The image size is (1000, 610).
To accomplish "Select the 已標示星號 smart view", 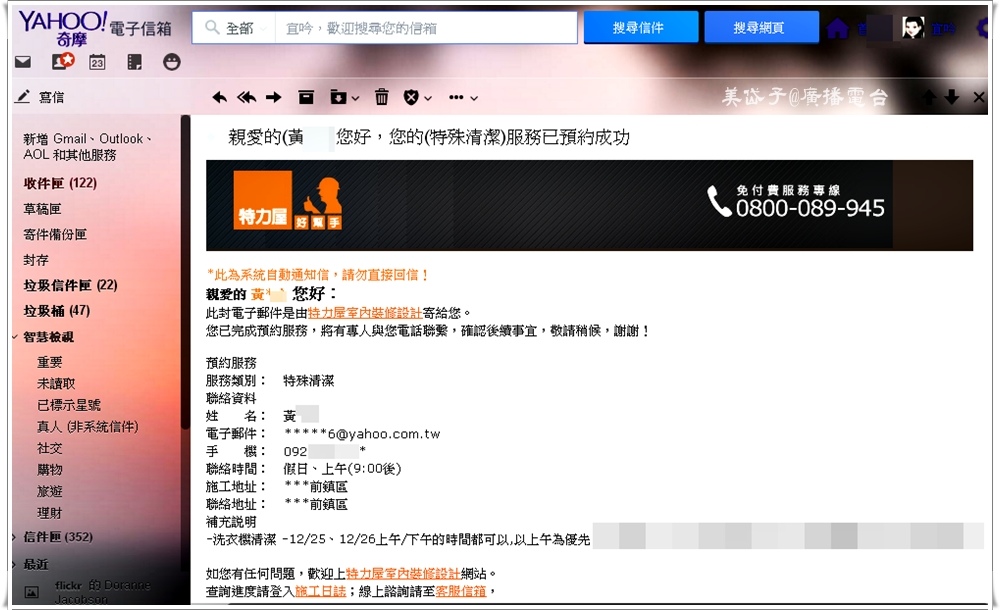I will [x=69, y=405].
